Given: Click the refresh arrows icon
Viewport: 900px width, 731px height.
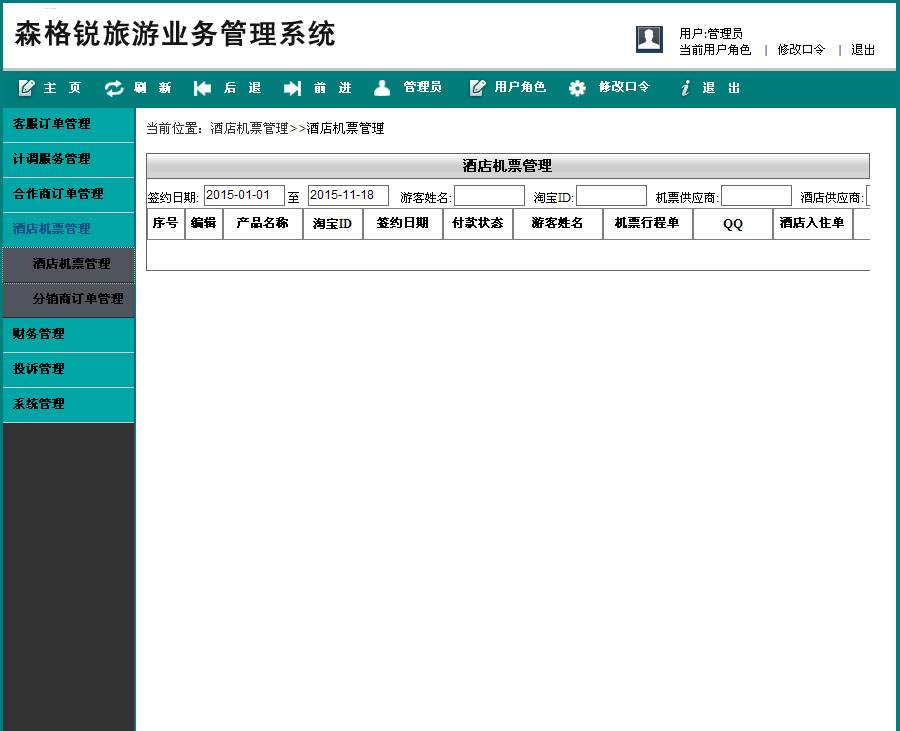Looking at the screenshot, I should pos(114,88).
